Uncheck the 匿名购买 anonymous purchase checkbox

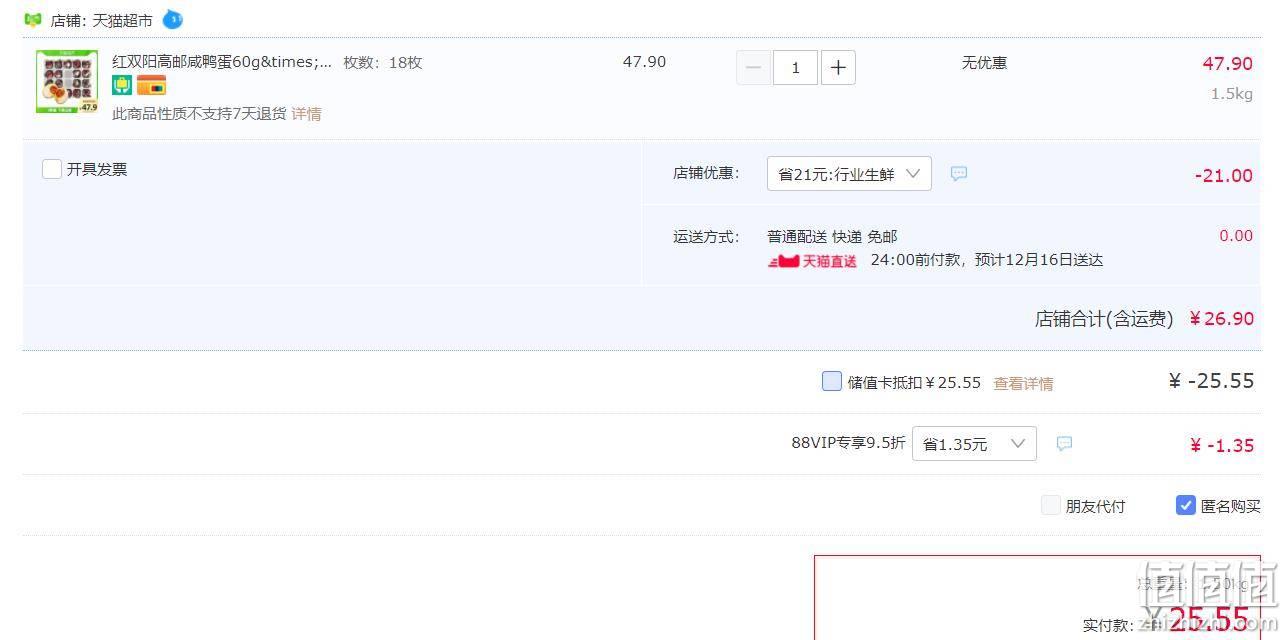pos(1186,505)
